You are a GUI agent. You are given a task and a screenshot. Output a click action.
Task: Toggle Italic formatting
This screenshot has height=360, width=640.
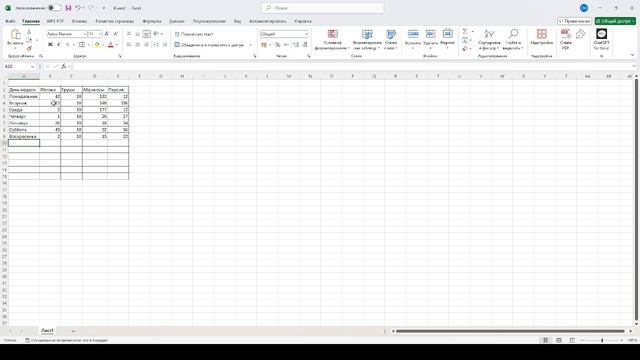(59, 44)
